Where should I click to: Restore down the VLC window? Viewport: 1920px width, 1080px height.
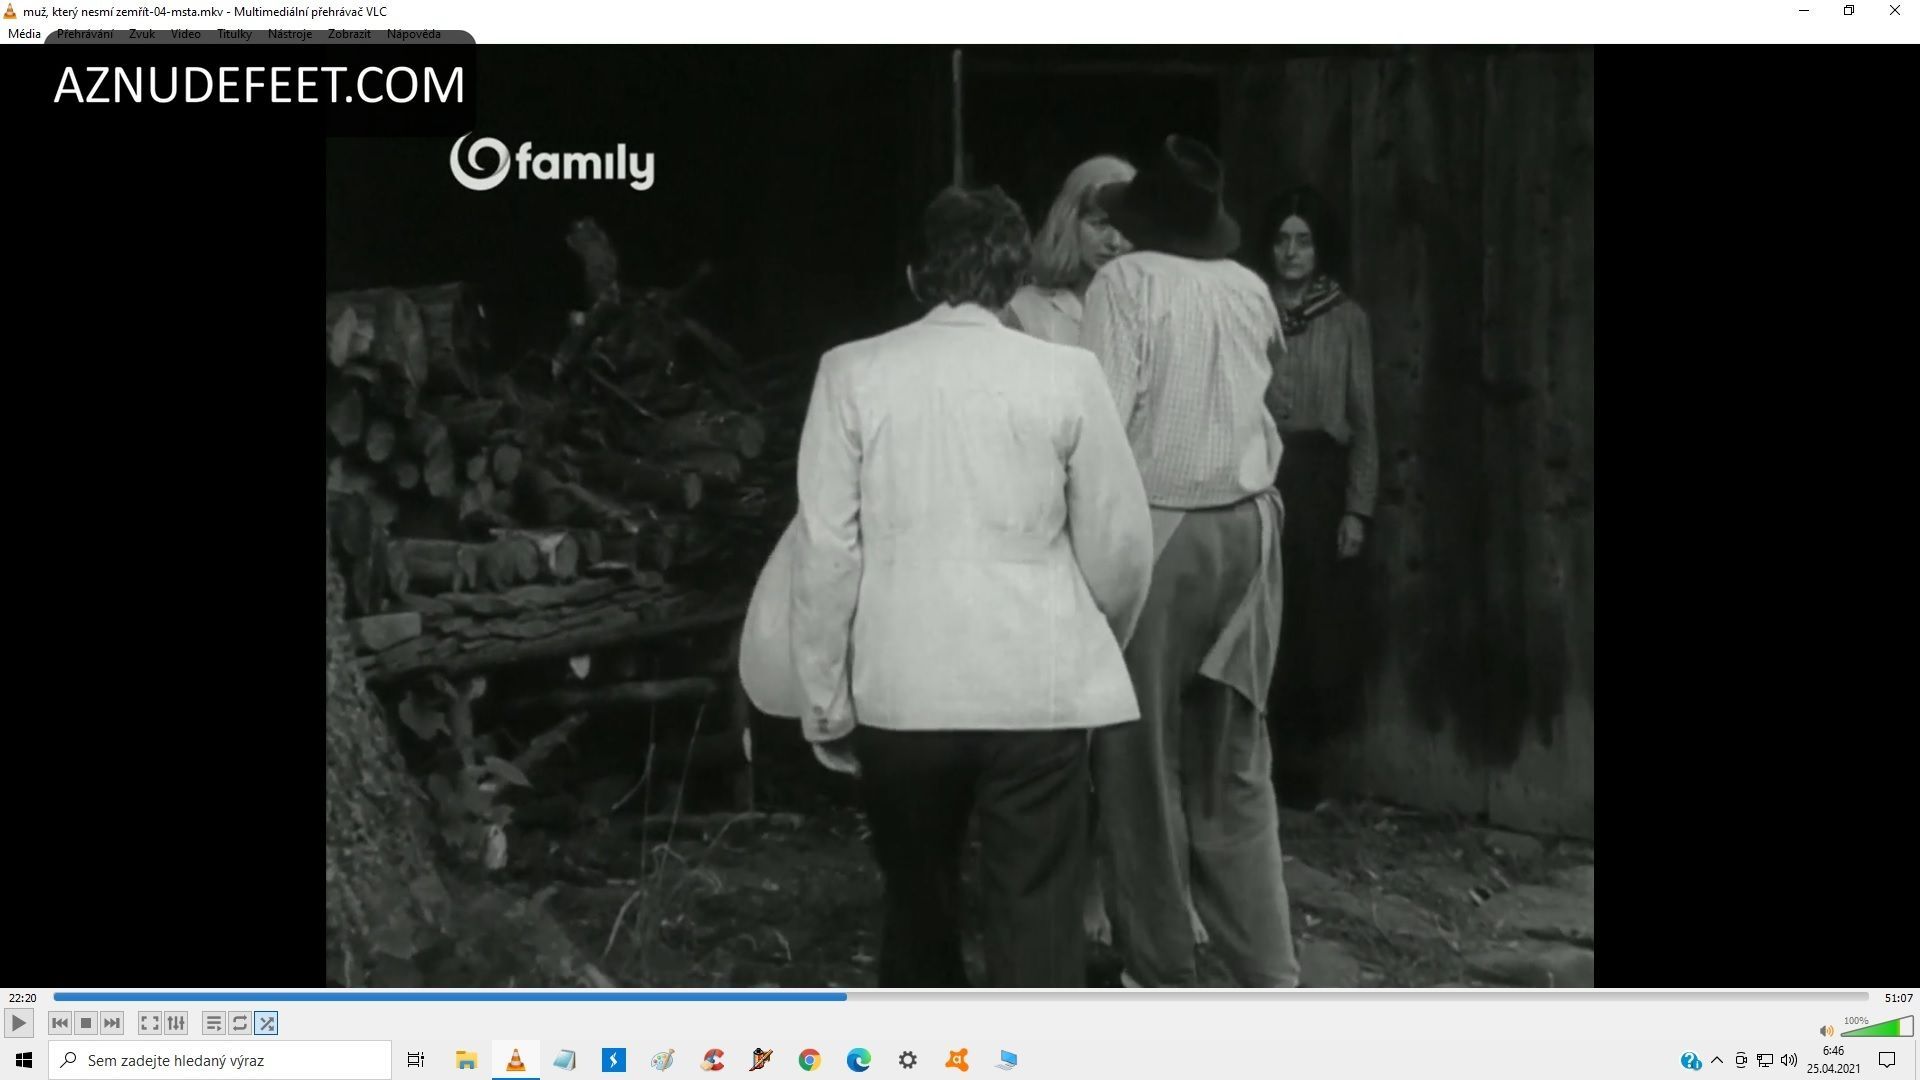click(x=1849, y=11)
